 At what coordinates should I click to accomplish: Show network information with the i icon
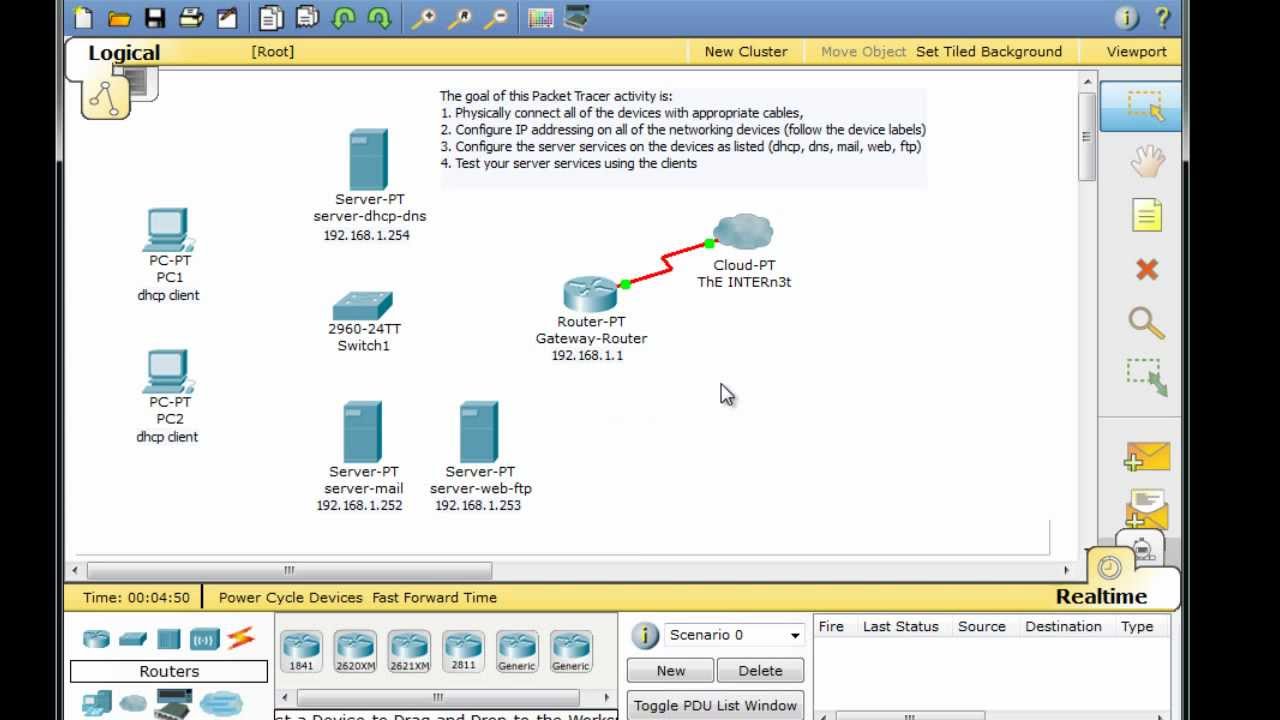point(1126,18)
